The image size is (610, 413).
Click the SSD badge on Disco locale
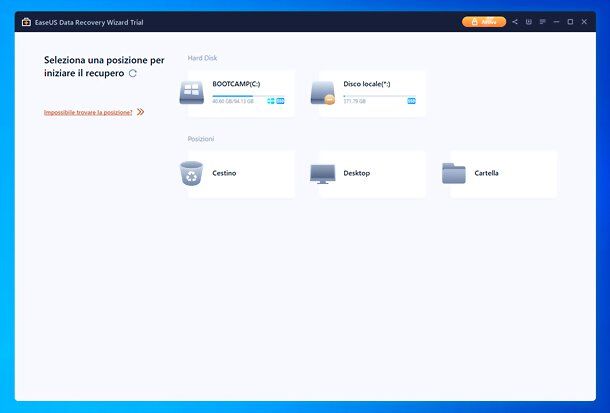(x=411, y=101)
